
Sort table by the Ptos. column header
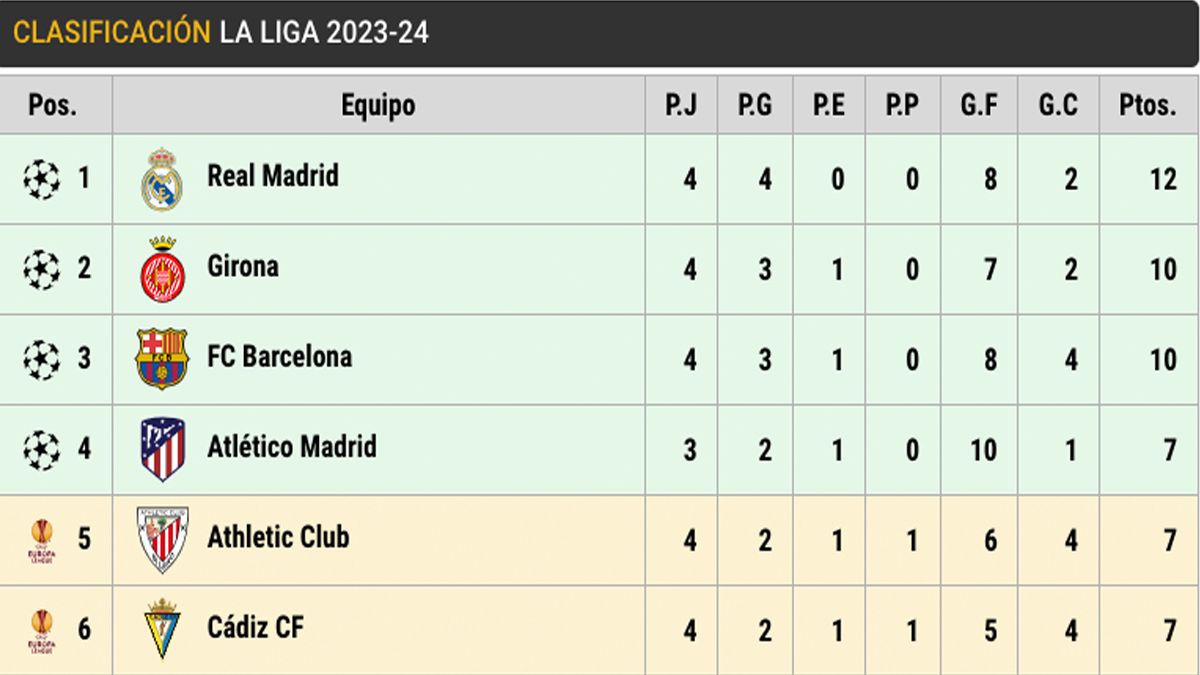1148,105
